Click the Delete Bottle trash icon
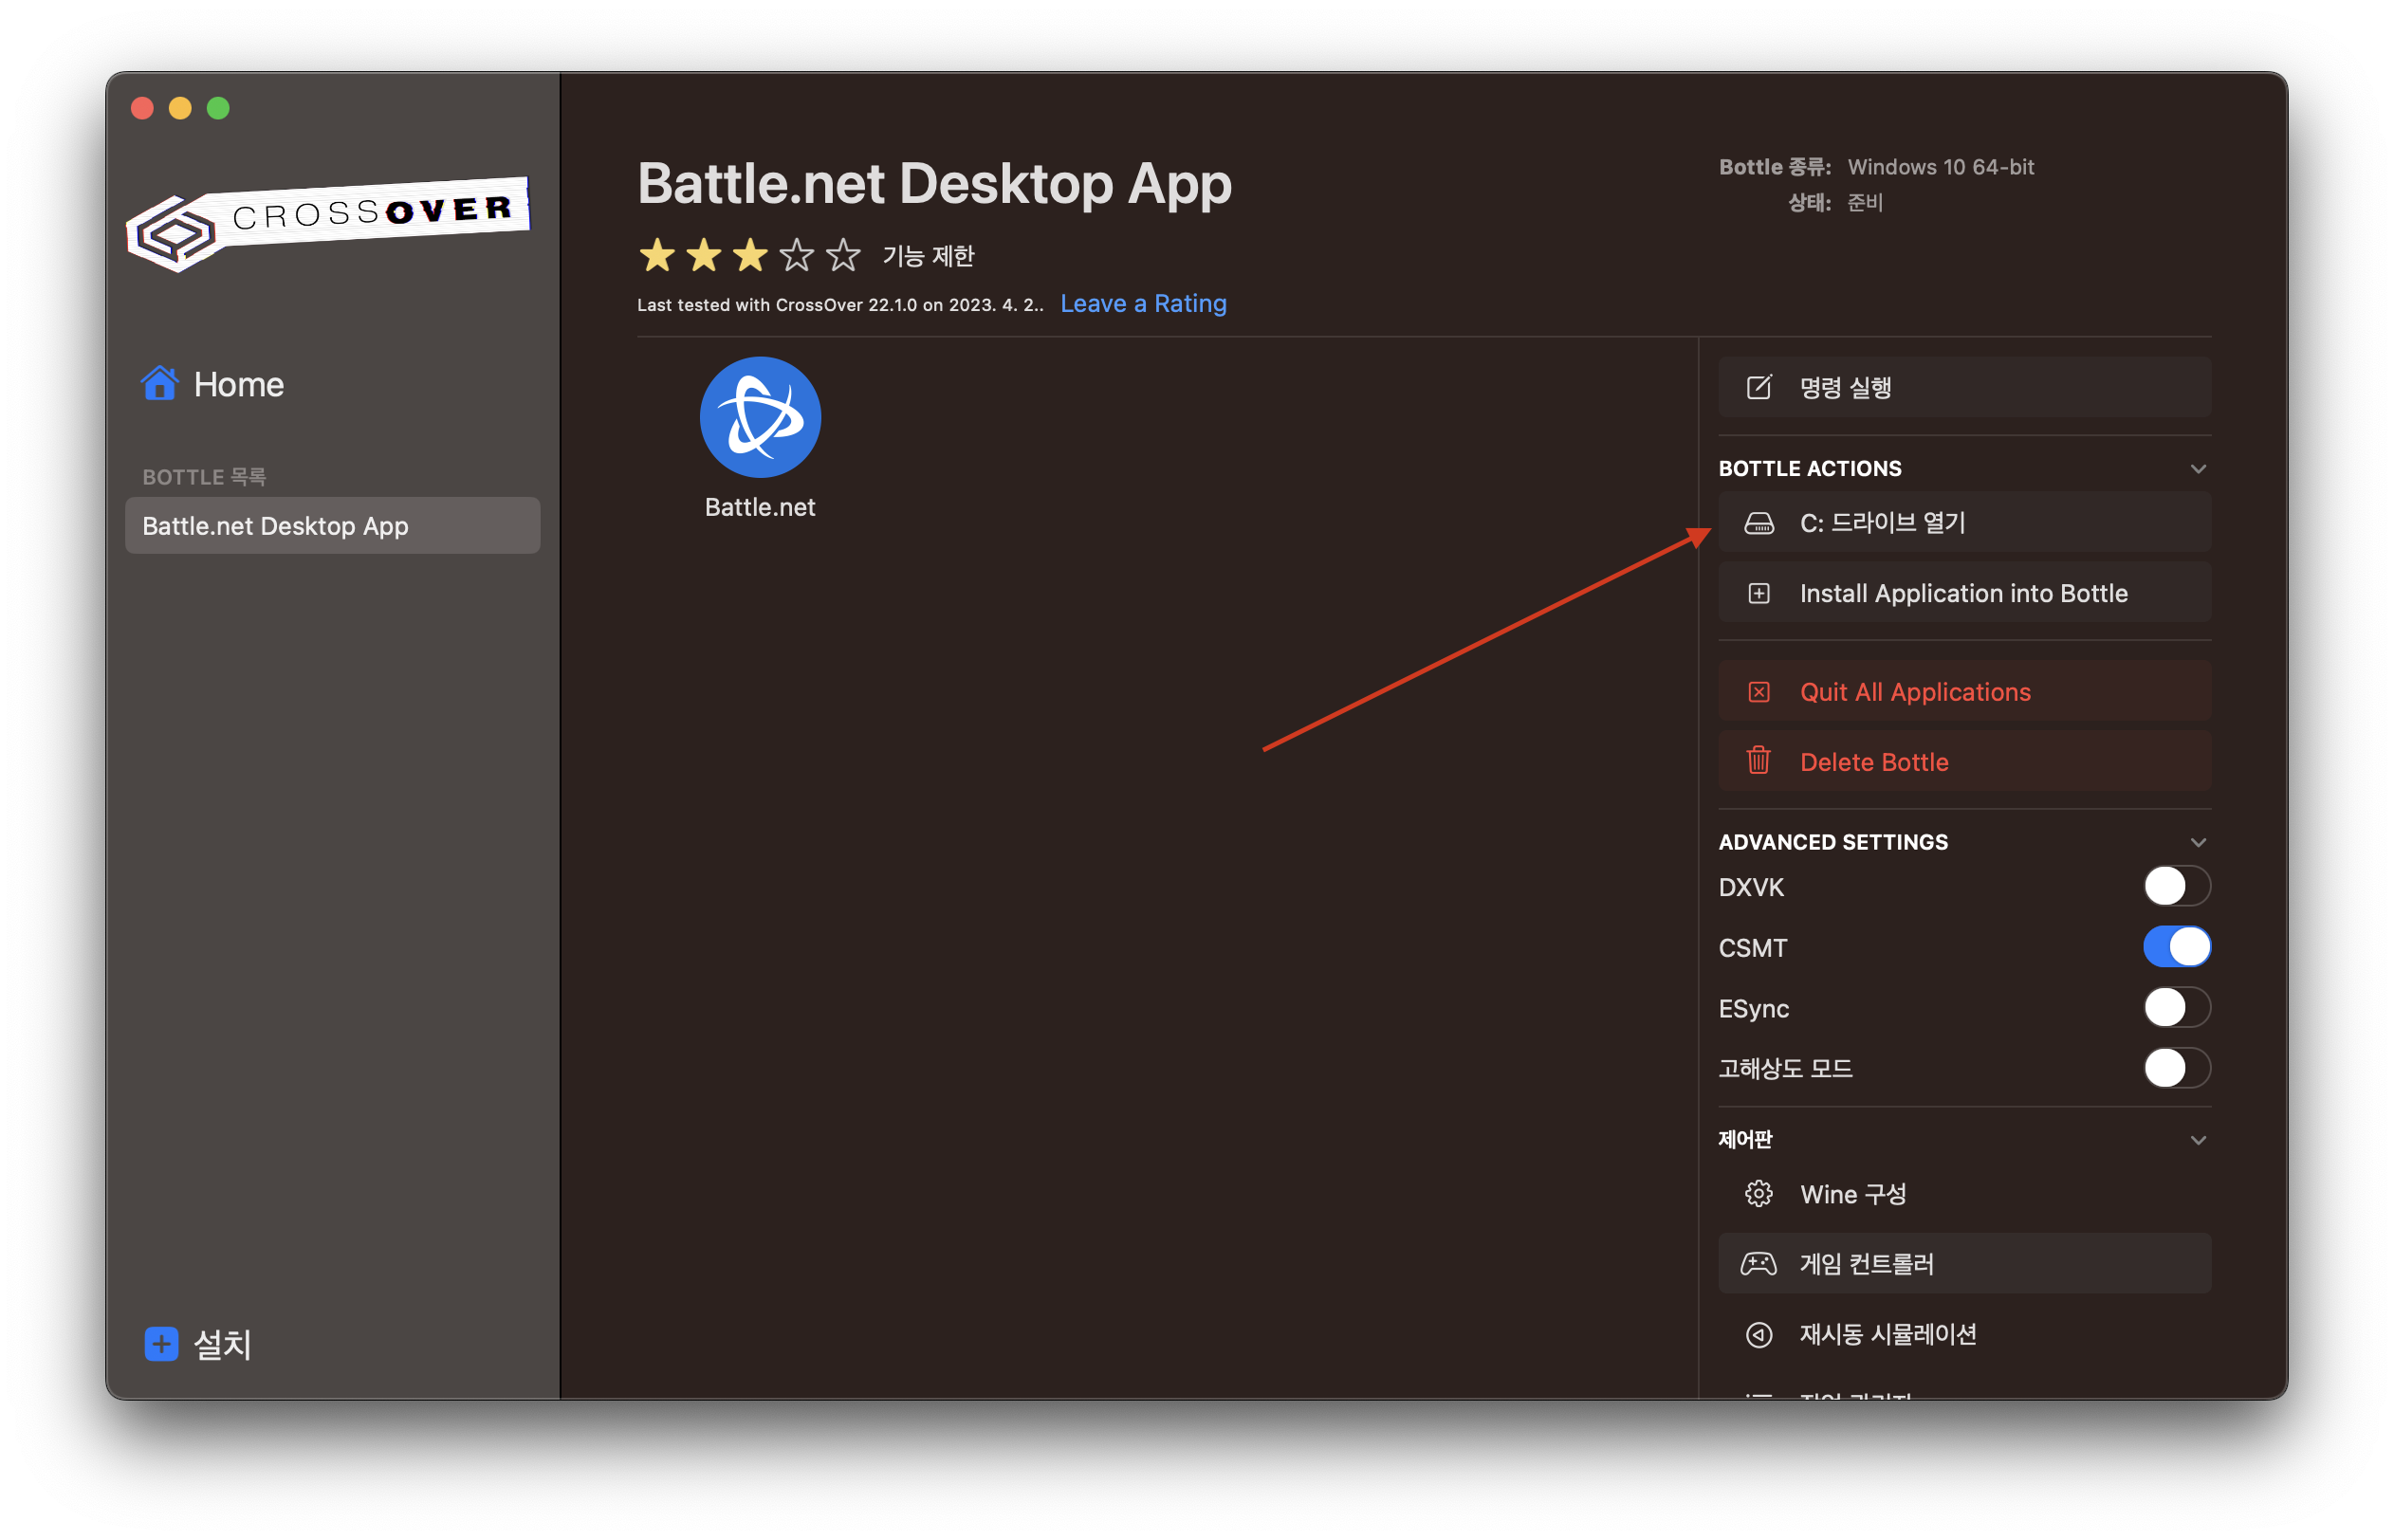The width and height of the screenshot is (2394, 1540). coord(1758,761)
